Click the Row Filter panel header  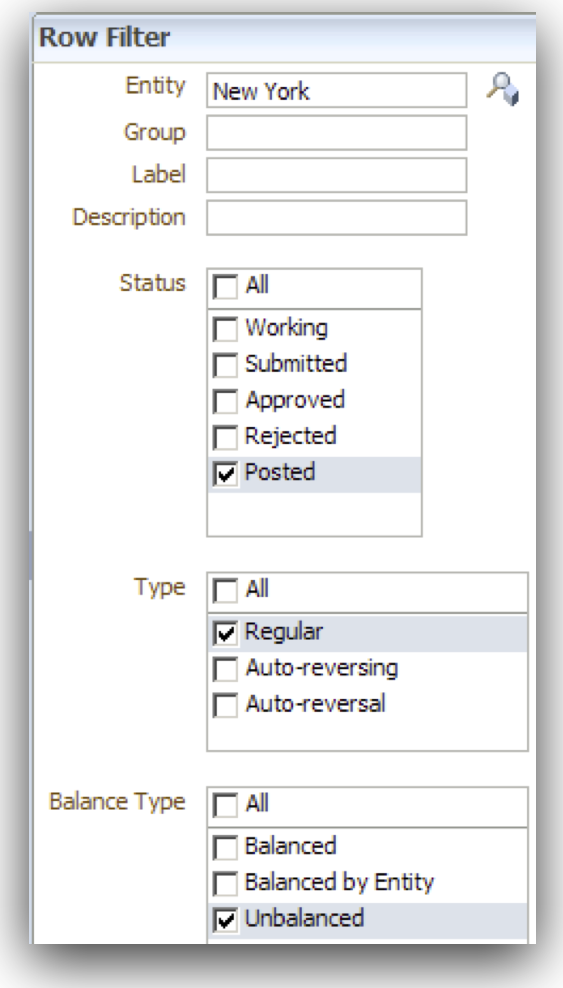[x=285, y=38]
